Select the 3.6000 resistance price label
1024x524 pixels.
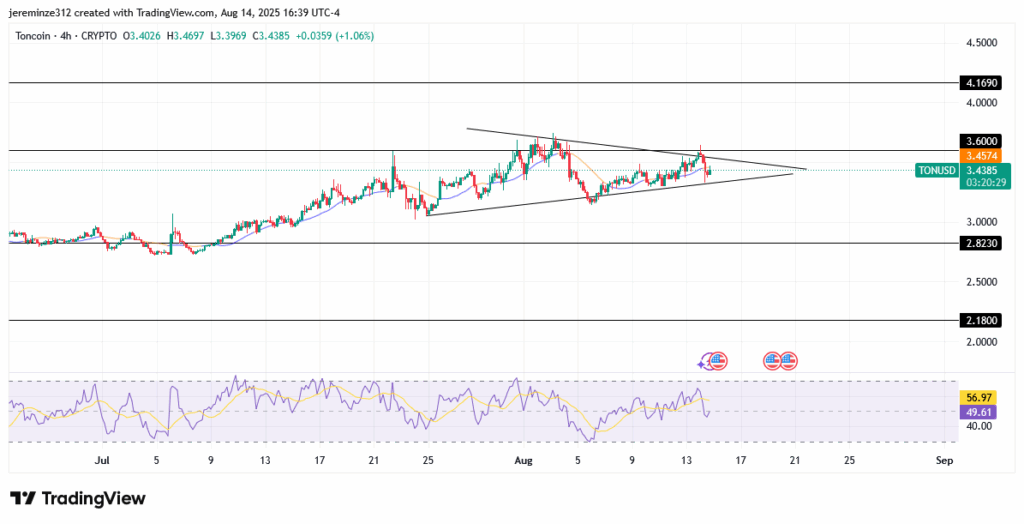tap(982, 141)
